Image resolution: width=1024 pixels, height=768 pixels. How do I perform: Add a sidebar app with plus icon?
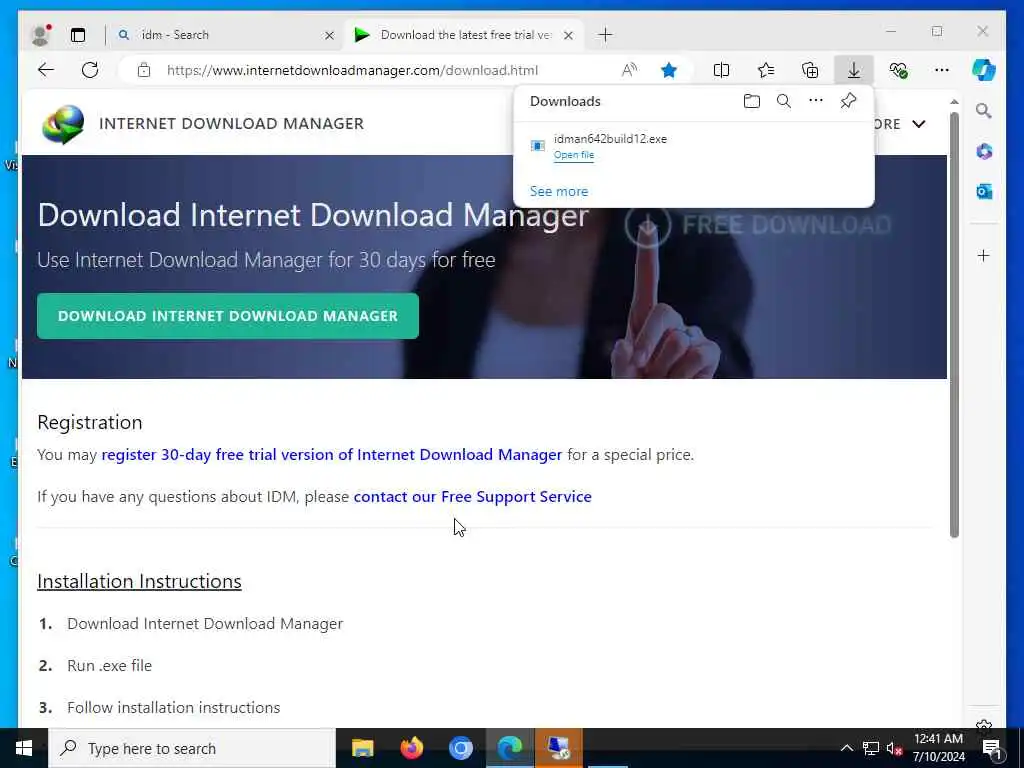(984, 255)
